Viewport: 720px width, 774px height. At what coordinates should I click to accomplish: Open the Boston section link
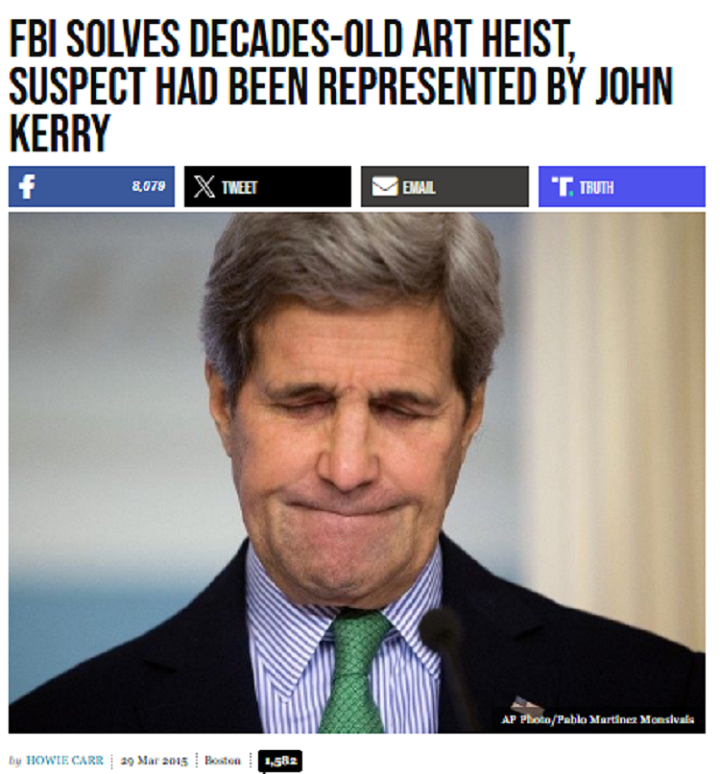tap(223, 760)
